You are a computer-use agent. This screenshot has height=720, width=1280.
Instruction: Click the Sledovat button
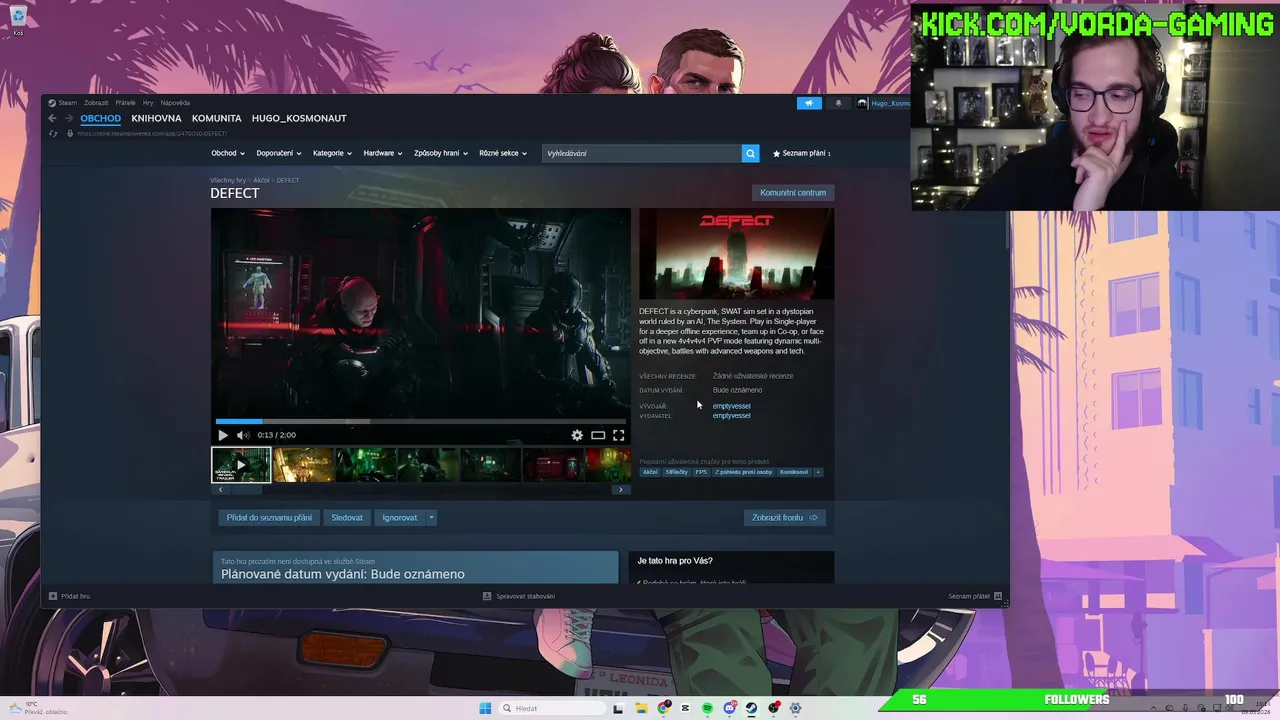point(347,517)
